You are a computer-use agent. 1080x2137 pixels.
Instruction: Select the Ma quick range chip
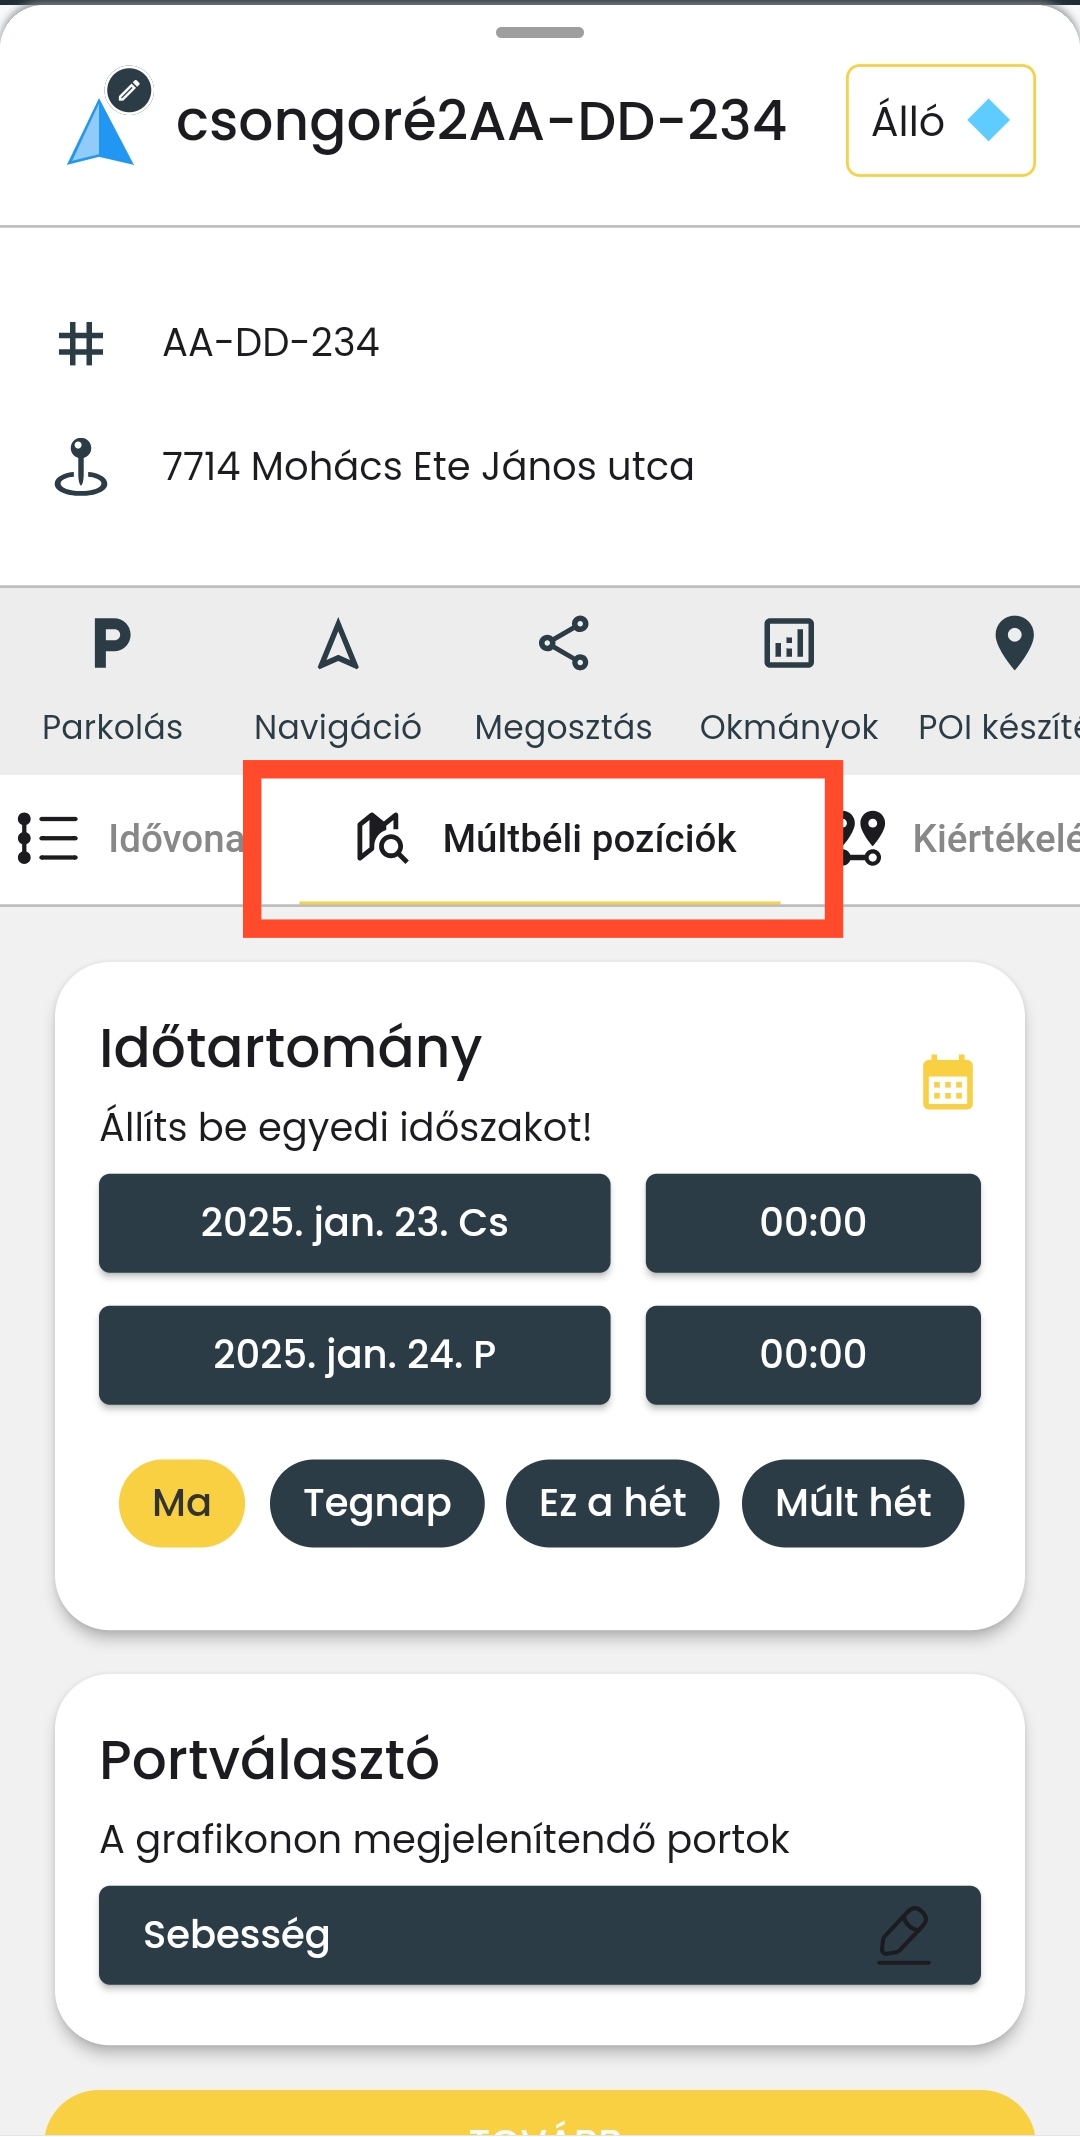point(182,1503)
